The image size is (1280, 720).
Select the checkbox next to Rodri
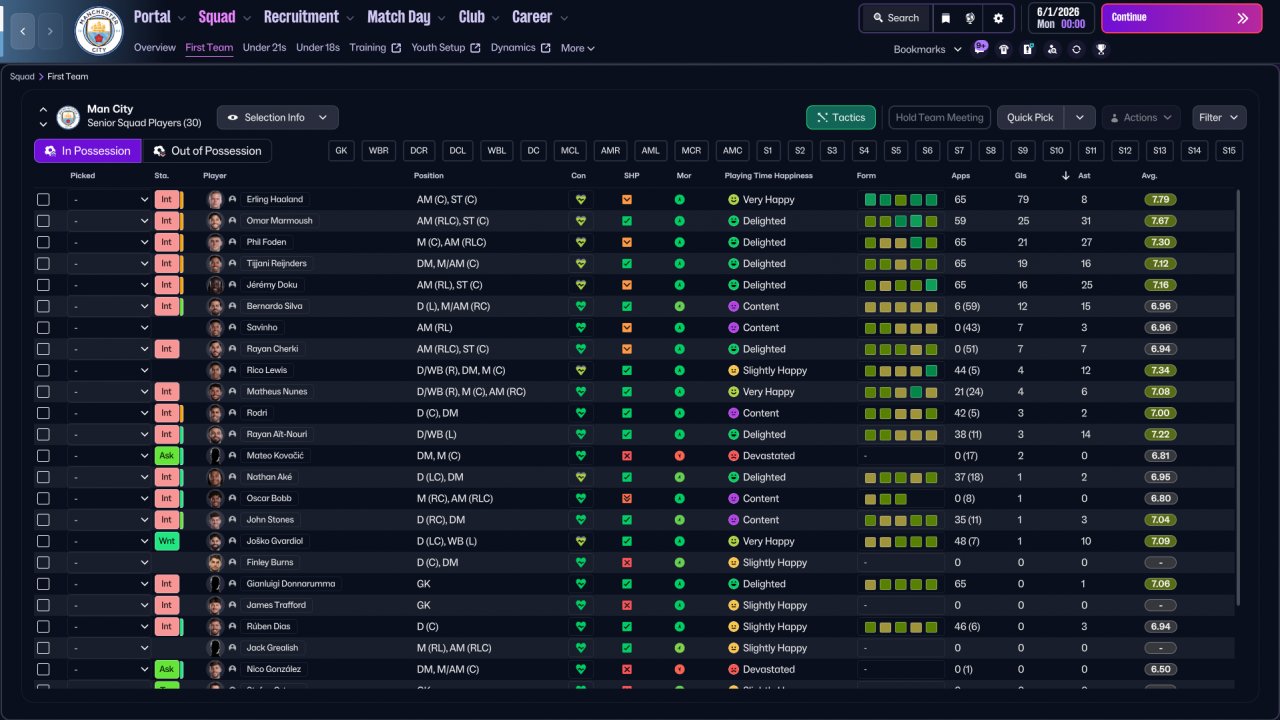(43, 413)
